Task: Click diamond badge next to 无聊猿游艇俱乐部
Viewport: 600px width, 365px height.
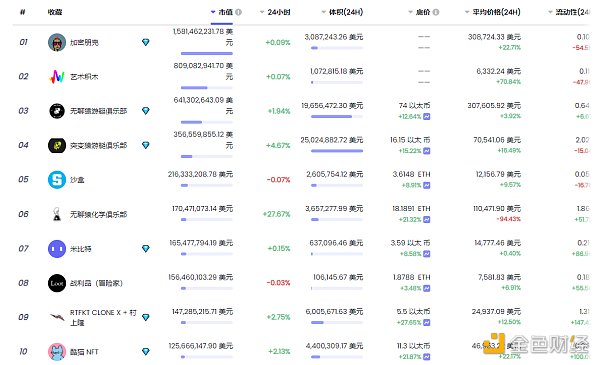Action: point(145,111)
